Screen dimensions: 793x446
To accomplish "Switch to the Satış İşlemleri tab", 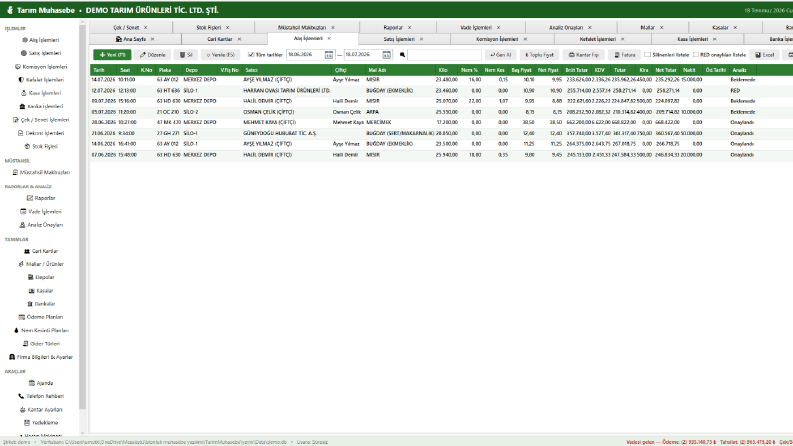I will point(399,39).
